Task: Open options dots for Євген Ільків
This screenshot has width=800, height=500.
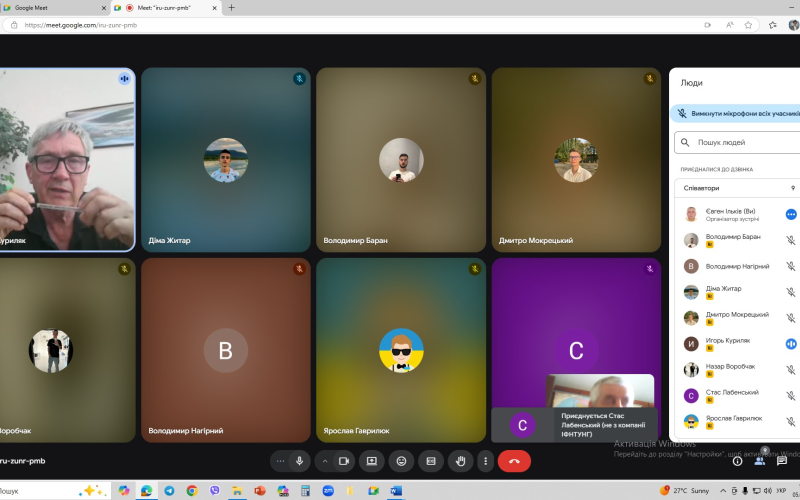Action: pyautogui.click(x=791, y=215)
